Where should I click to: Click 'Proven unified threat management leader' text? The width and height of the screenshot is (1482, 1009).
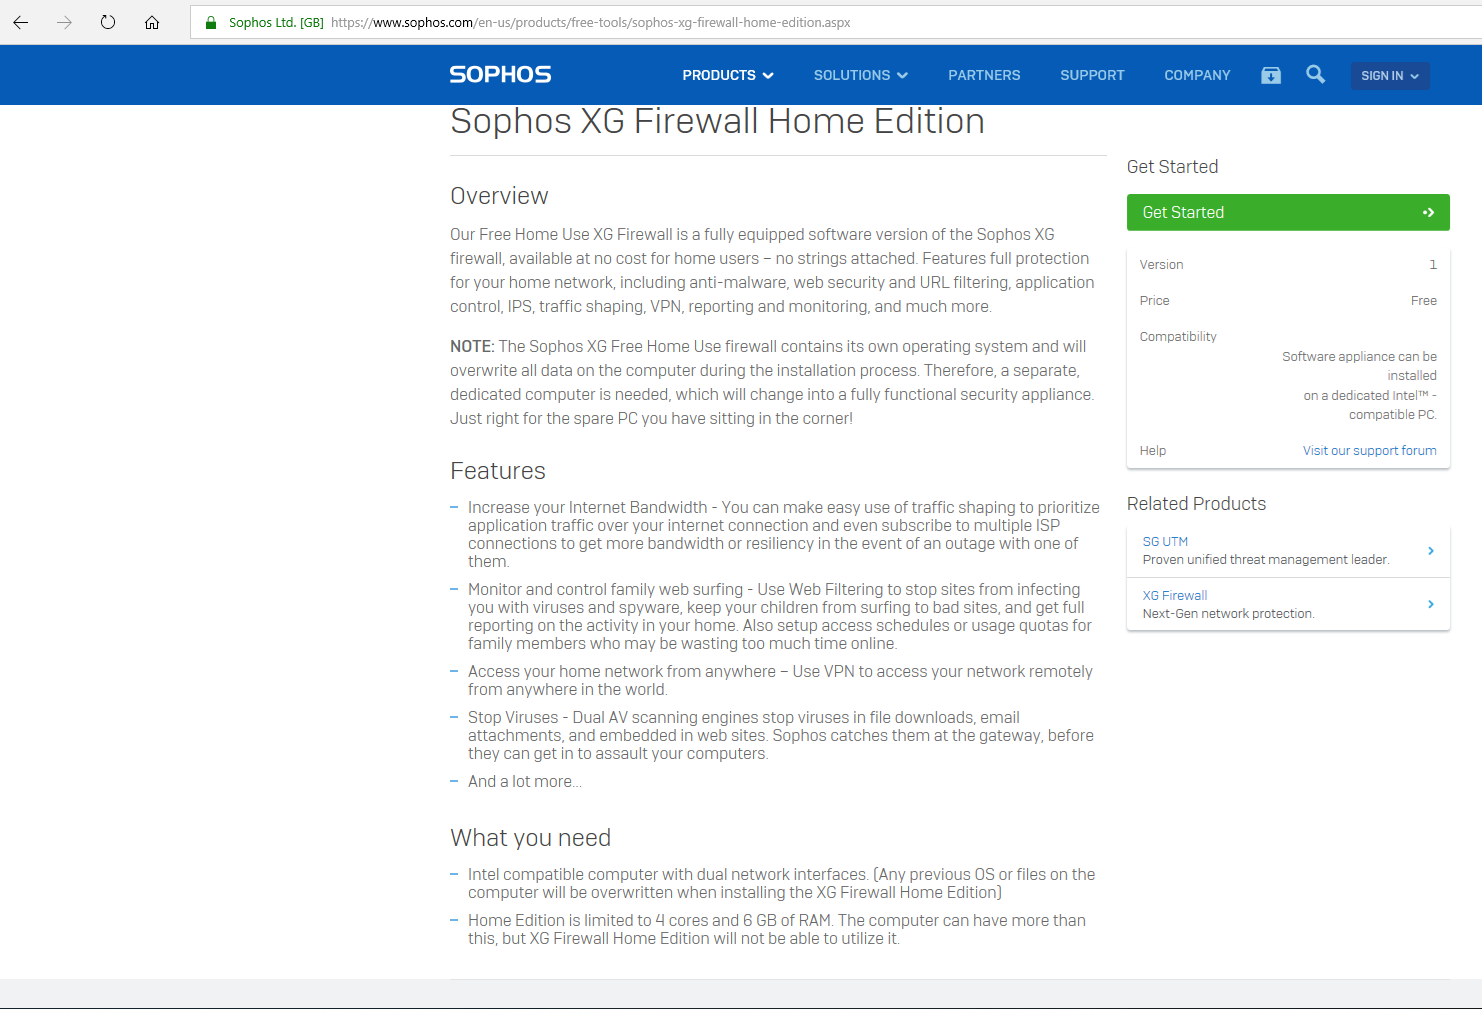tap(1266, 560)
